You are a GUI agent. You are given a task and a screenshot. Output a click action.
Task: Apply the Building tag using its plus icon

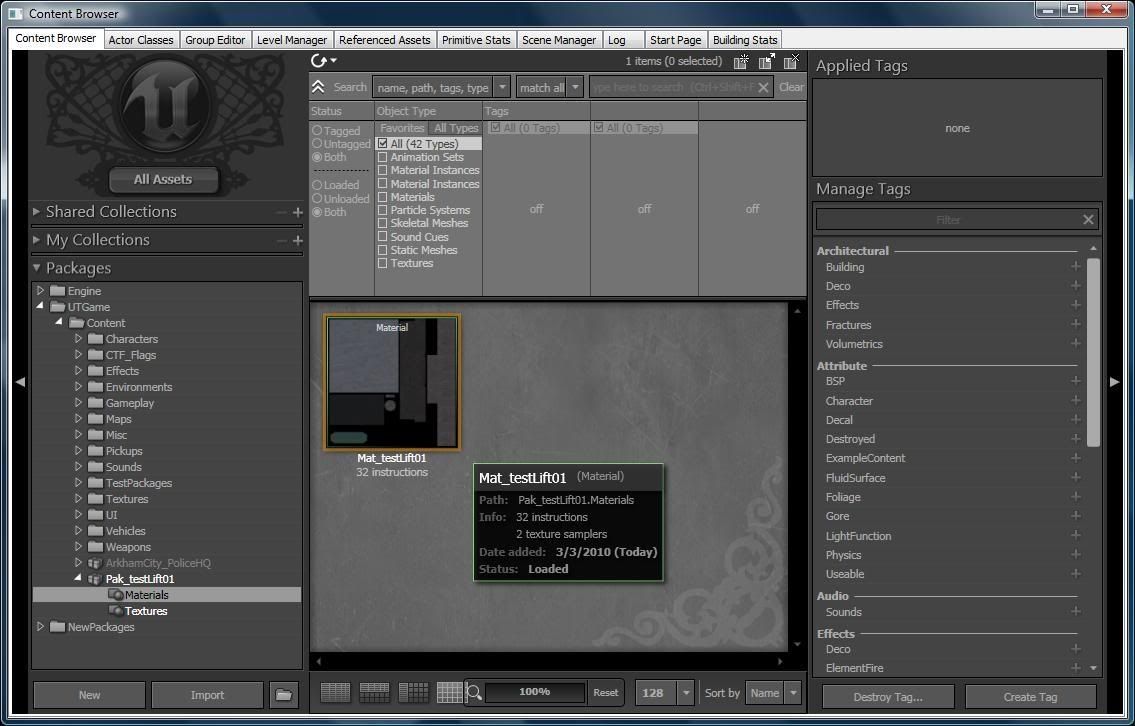(1076, 266)
